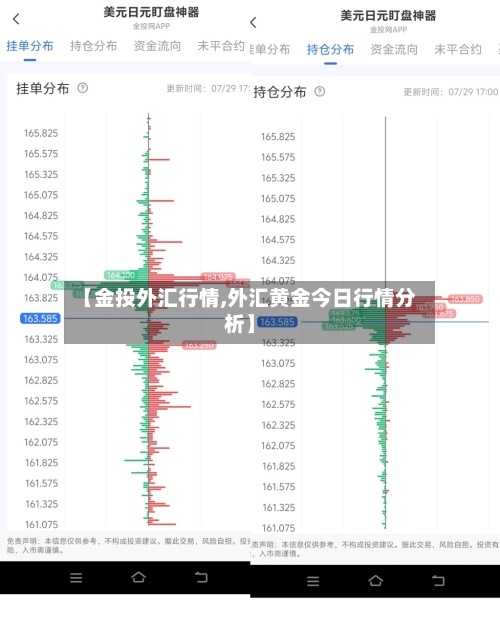This screenshot has height=625, width=500.
Task: Click the 挂单分布 card heading on left screen
Action: (43, 88)
